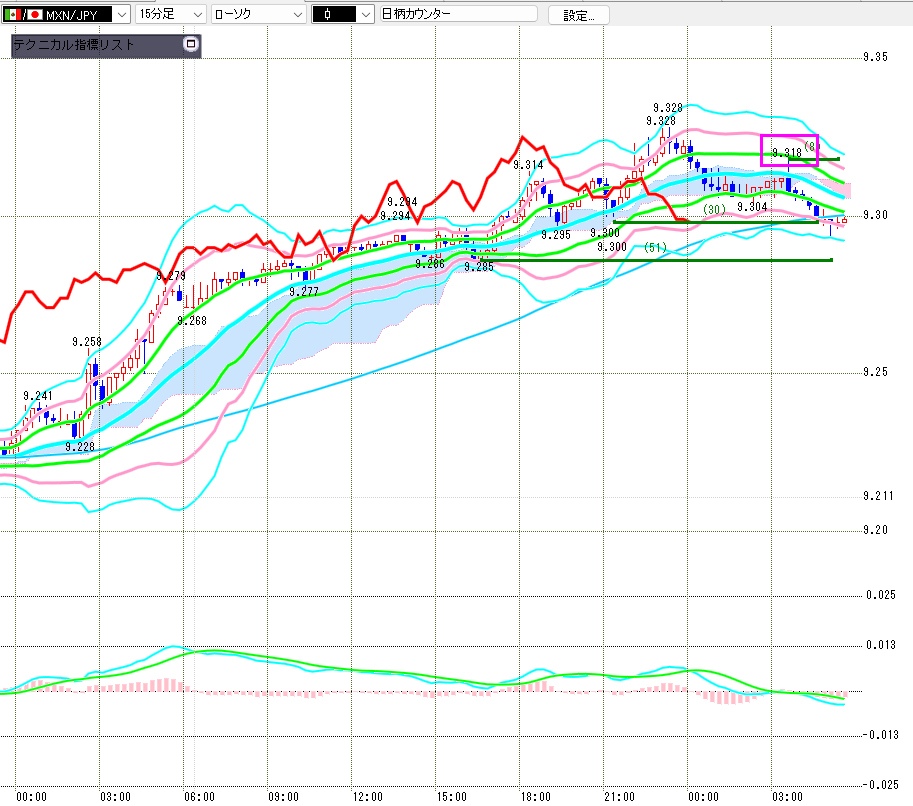Click the 9.30 price axis label
The width and height of the screenshot is (913, 806).
coord(876,215)
